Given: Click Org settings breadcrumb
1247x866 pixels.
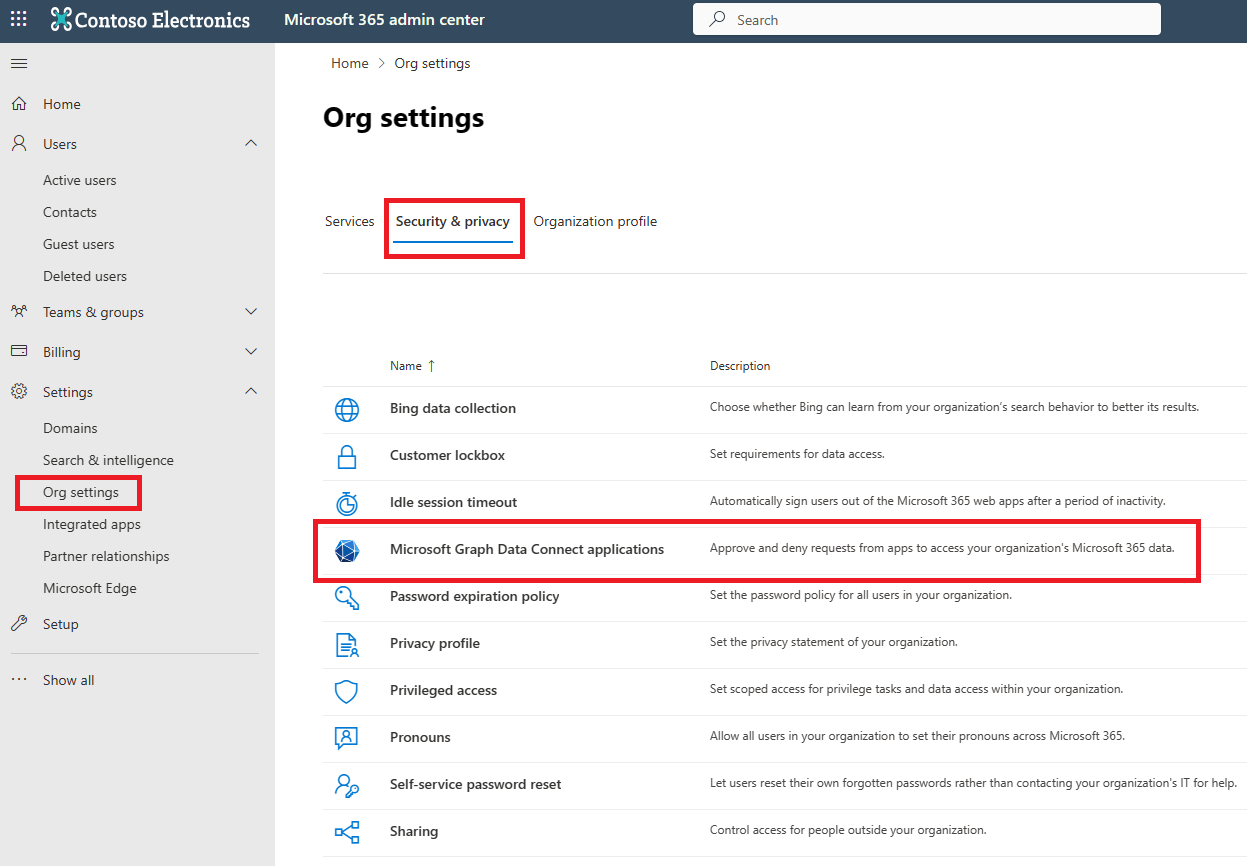Looking at the screenshot, I should point(432,63).
